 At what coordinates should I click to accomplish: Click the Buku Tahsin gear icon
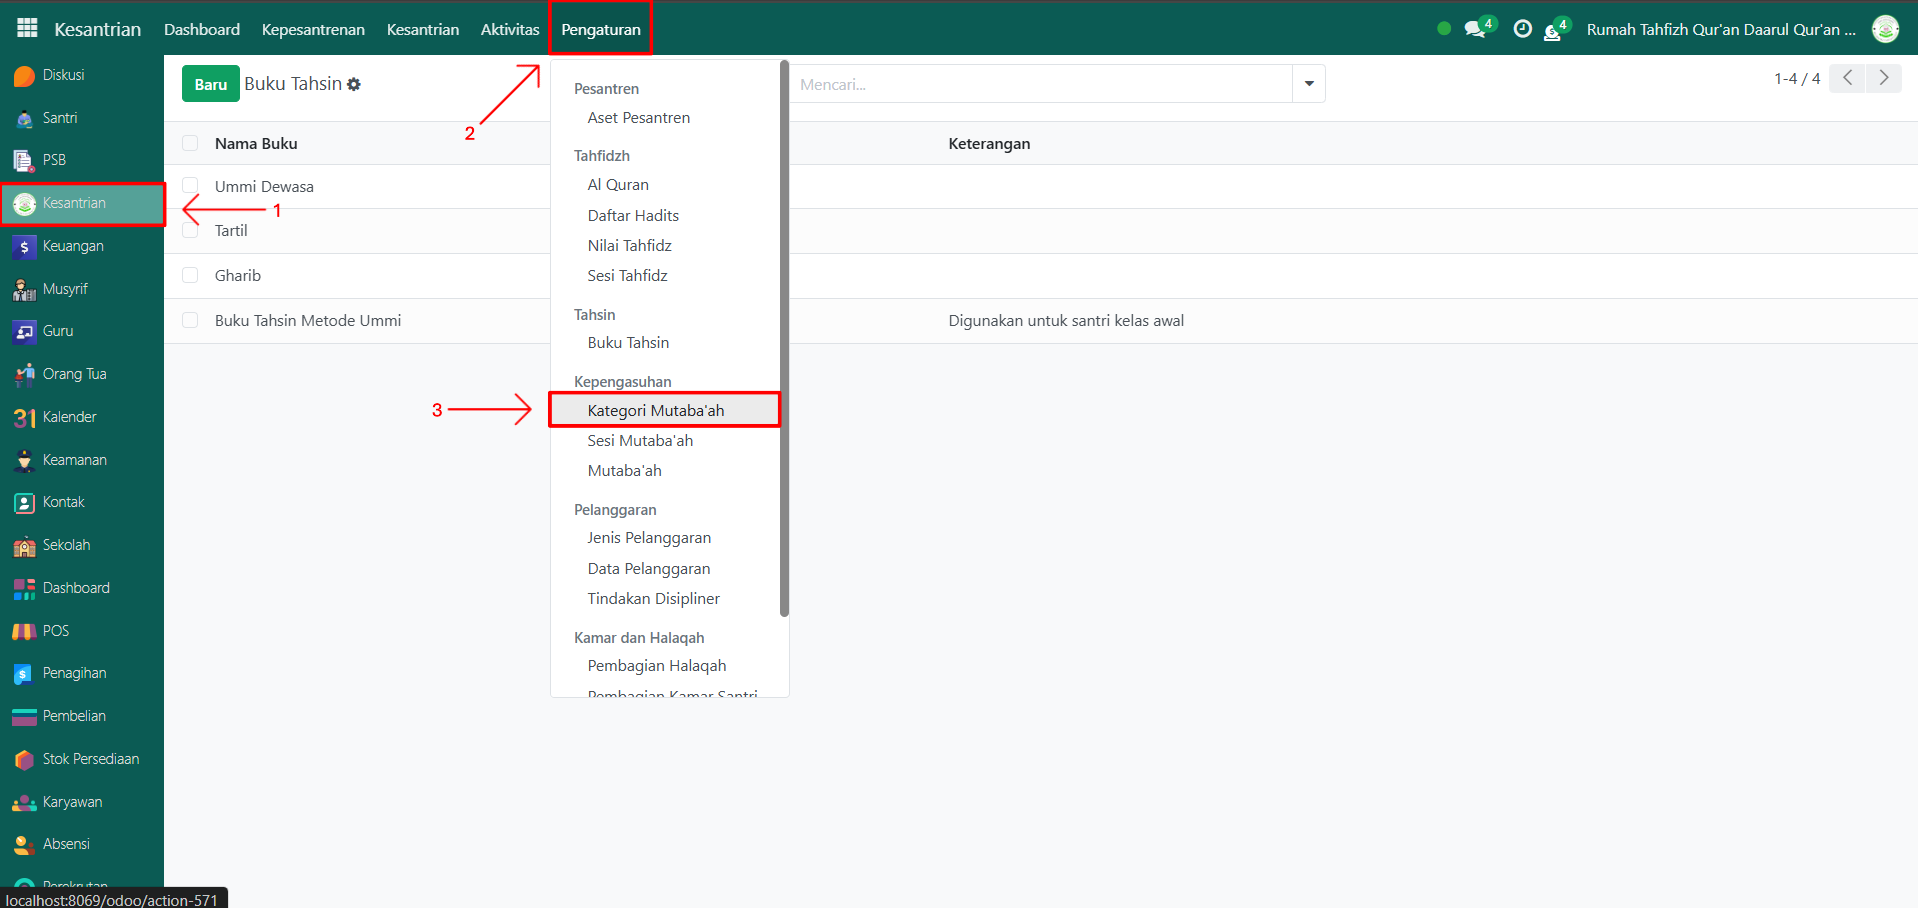[354, 85]
